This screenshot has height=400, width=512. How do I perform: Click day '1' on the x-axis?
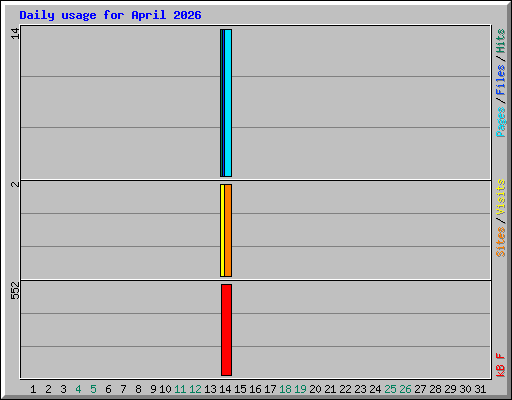click(33, 389)
